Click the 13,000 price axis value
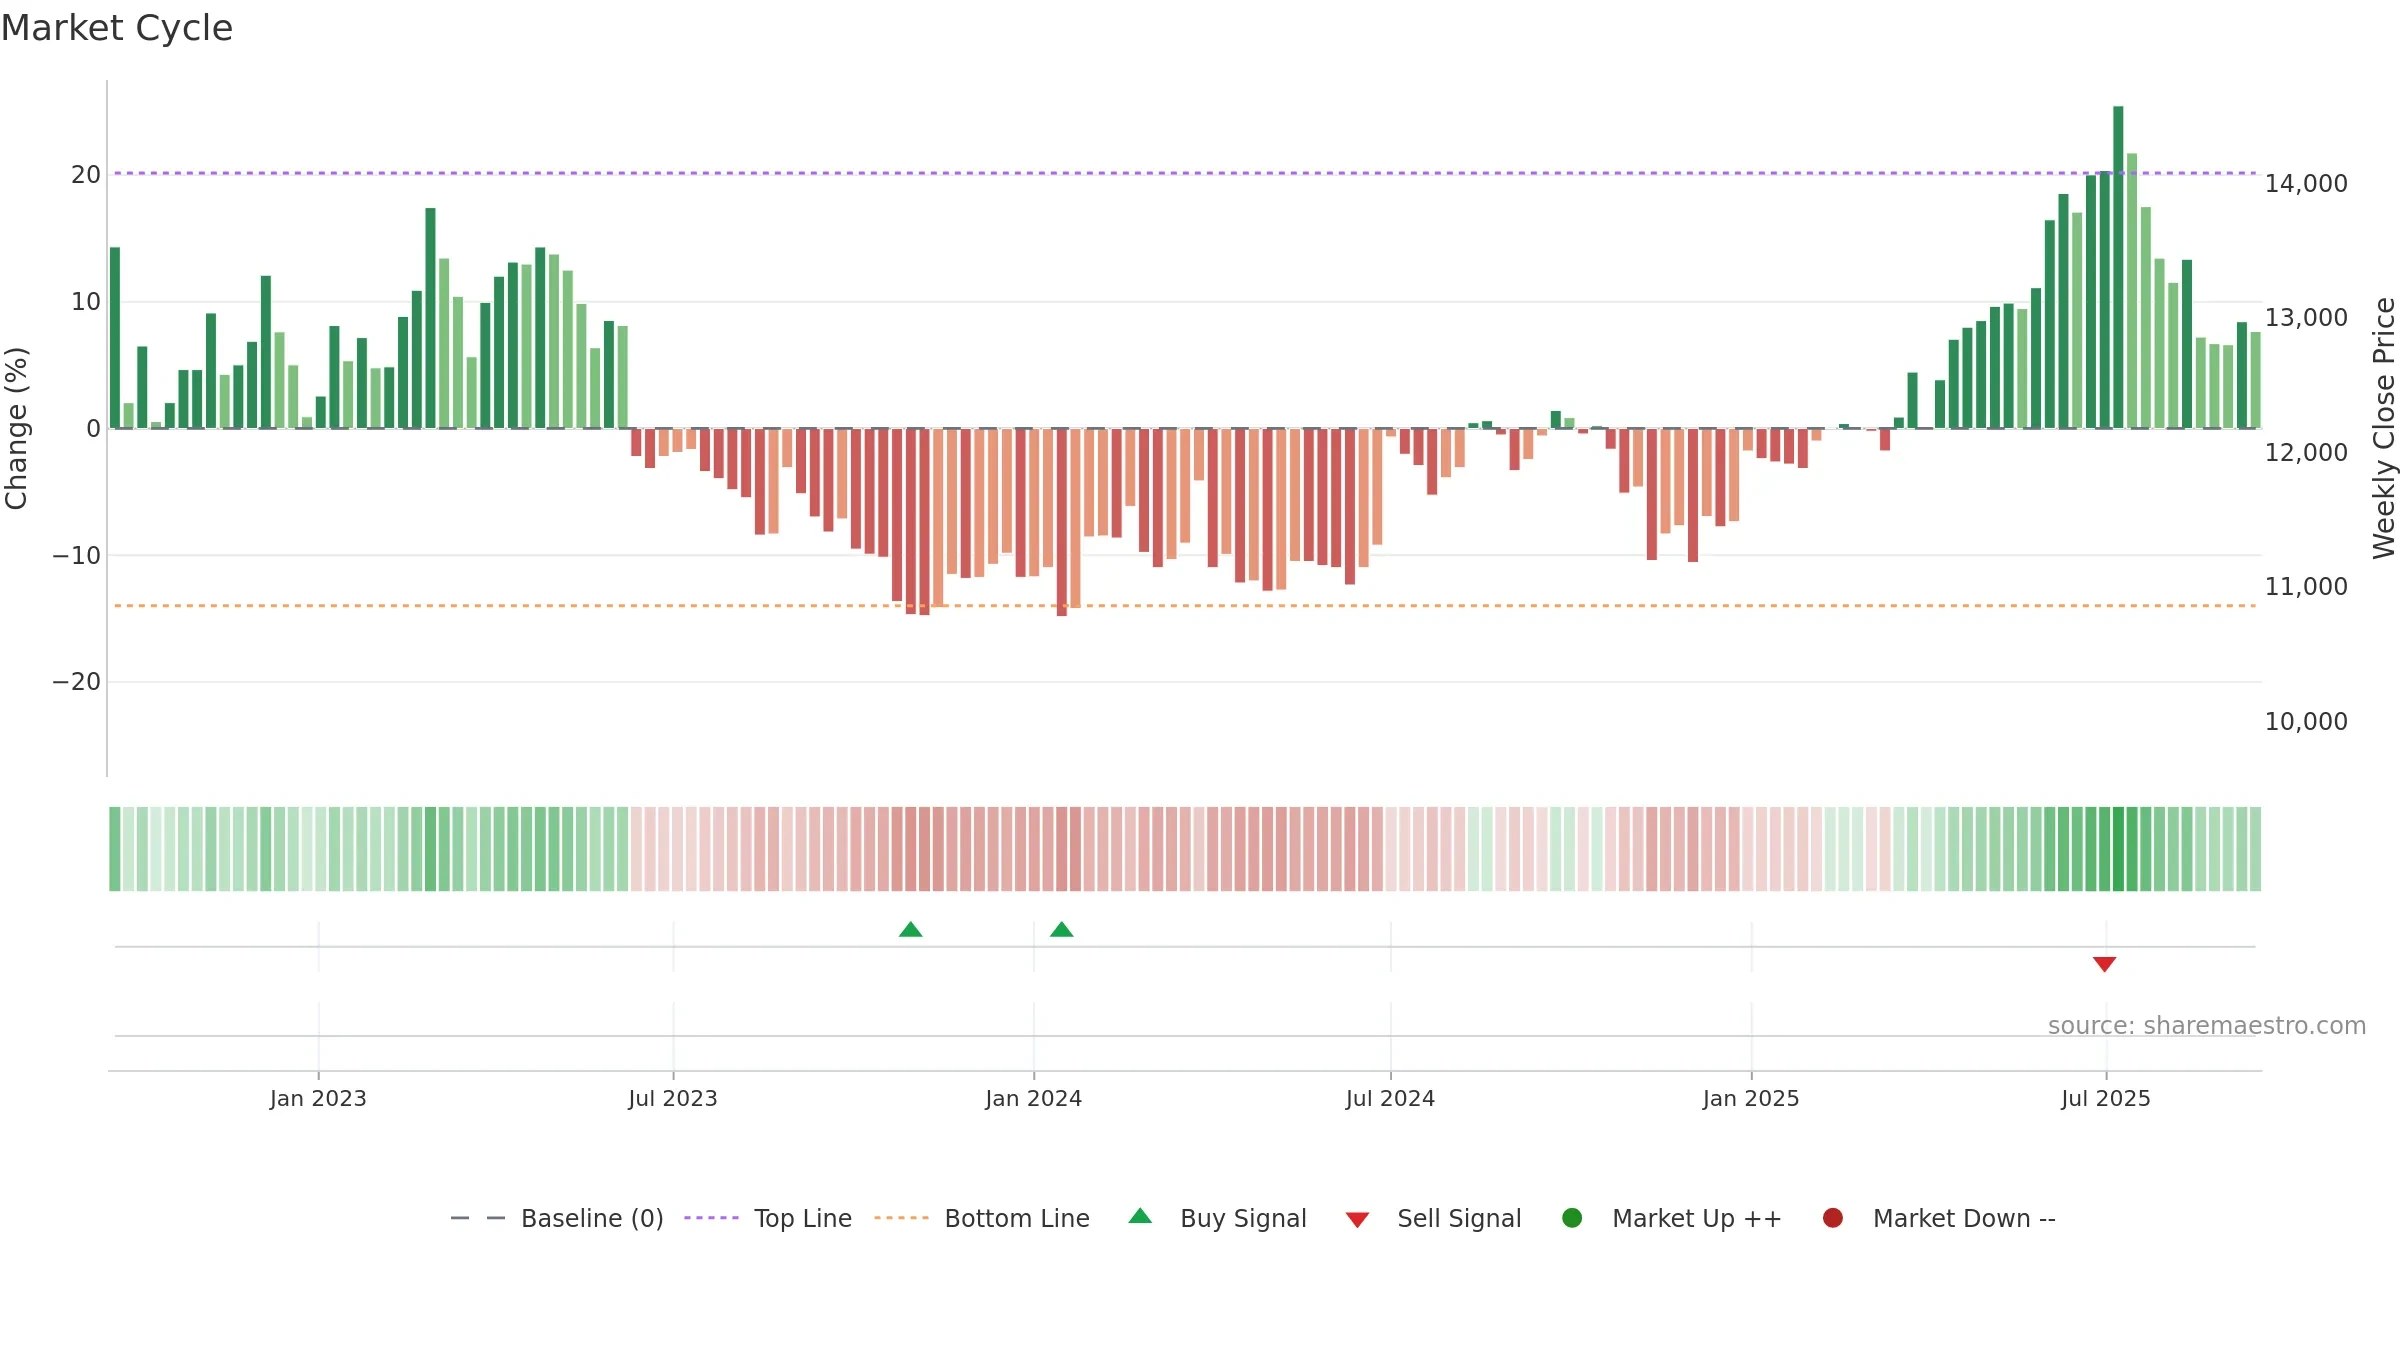This screenshot has width=2400, height=1350. (x=2306, y=318)
